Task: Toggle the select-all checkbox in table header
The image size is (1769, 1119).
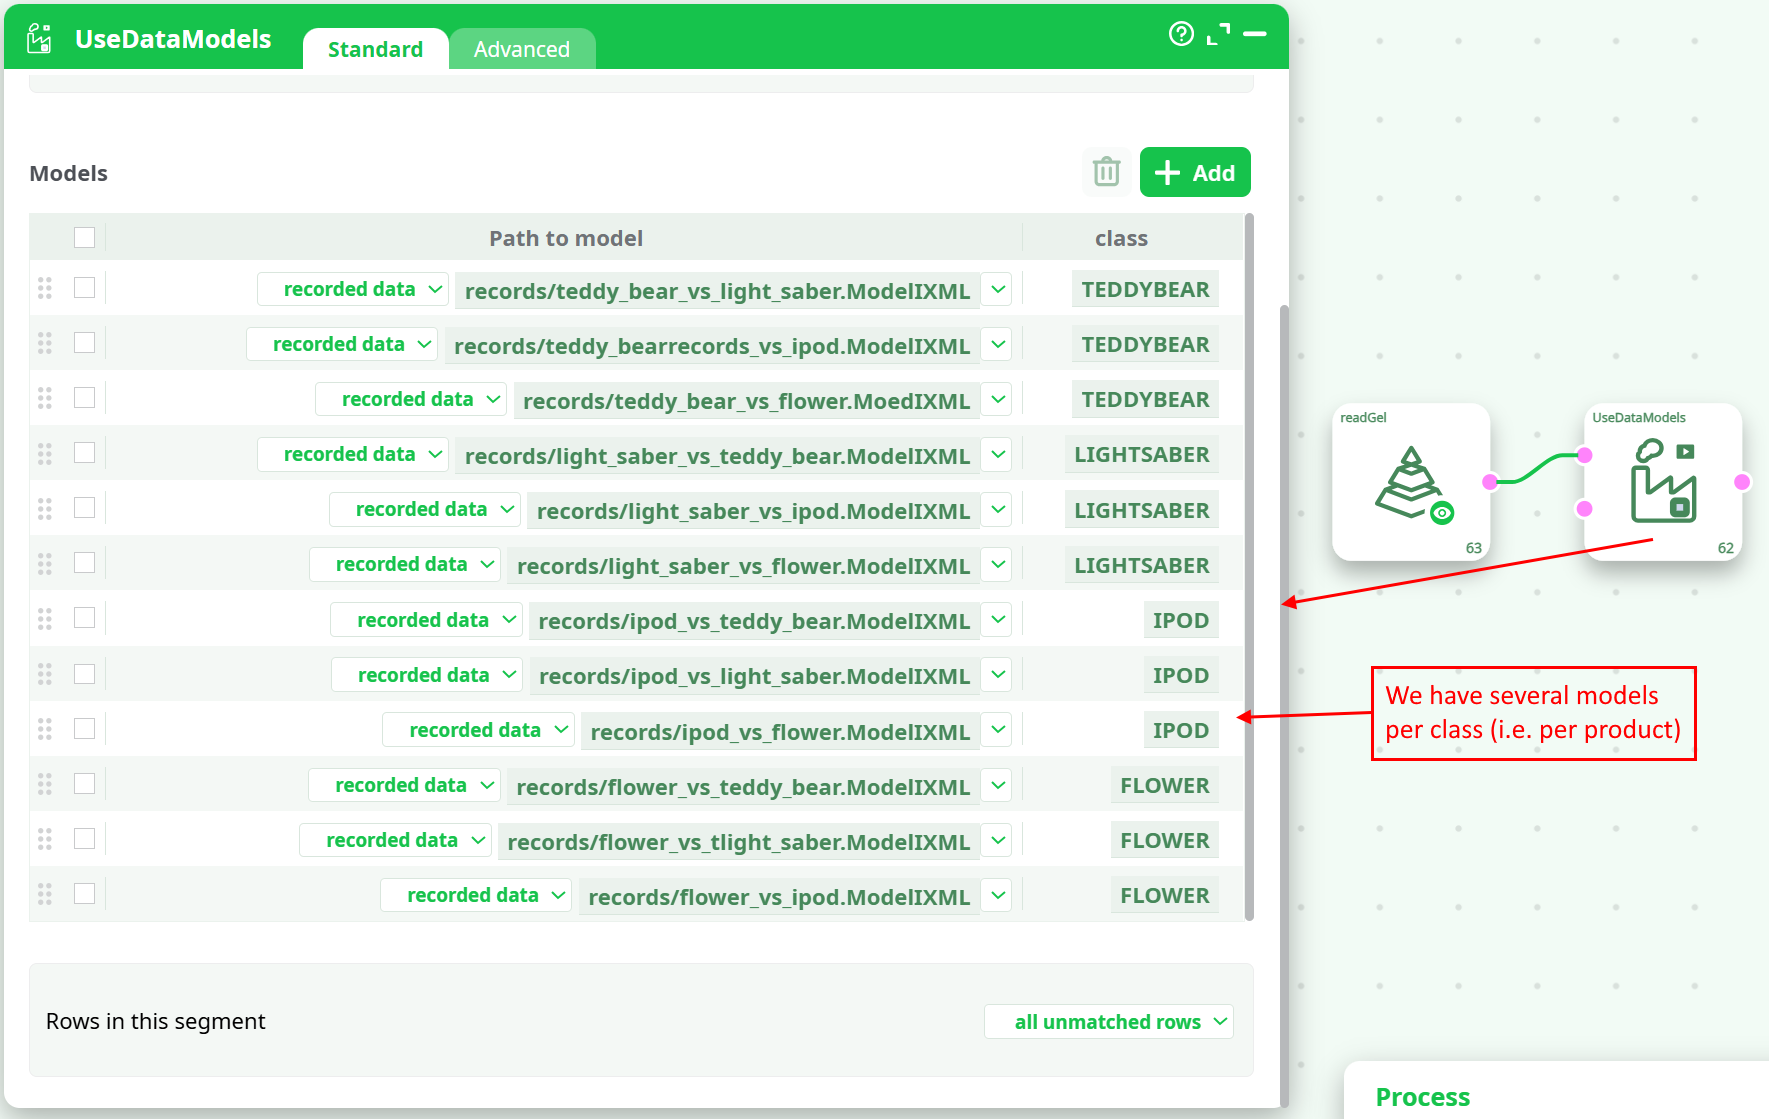Action: (x=85, y=238)
